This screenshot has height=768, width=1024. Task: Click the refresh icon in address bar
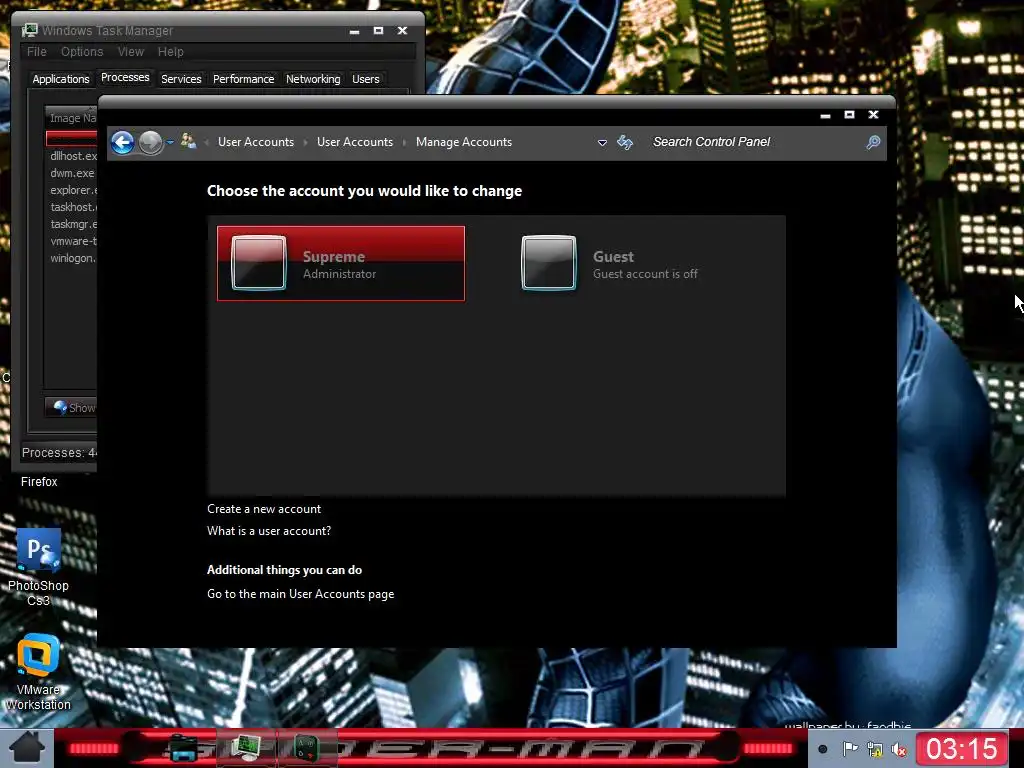[625, 142]
